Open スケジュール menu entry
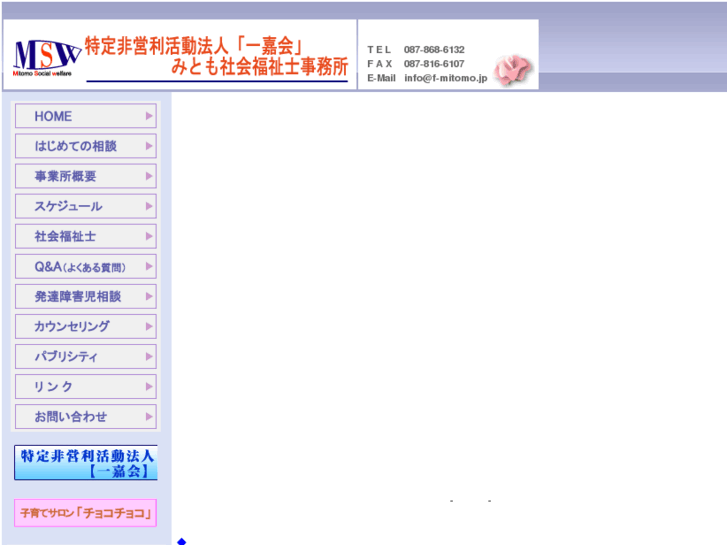 click(86, 206)
